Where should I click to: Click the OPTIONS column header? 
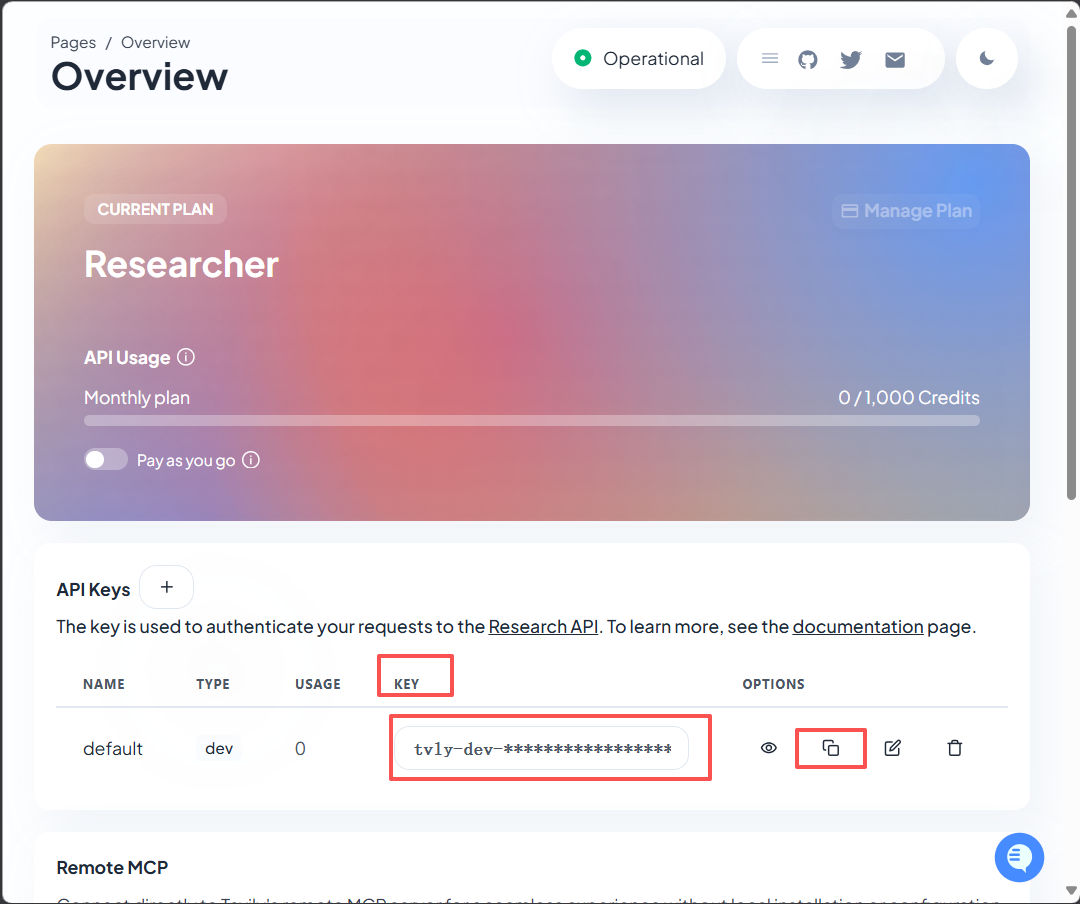click(773, 684)
